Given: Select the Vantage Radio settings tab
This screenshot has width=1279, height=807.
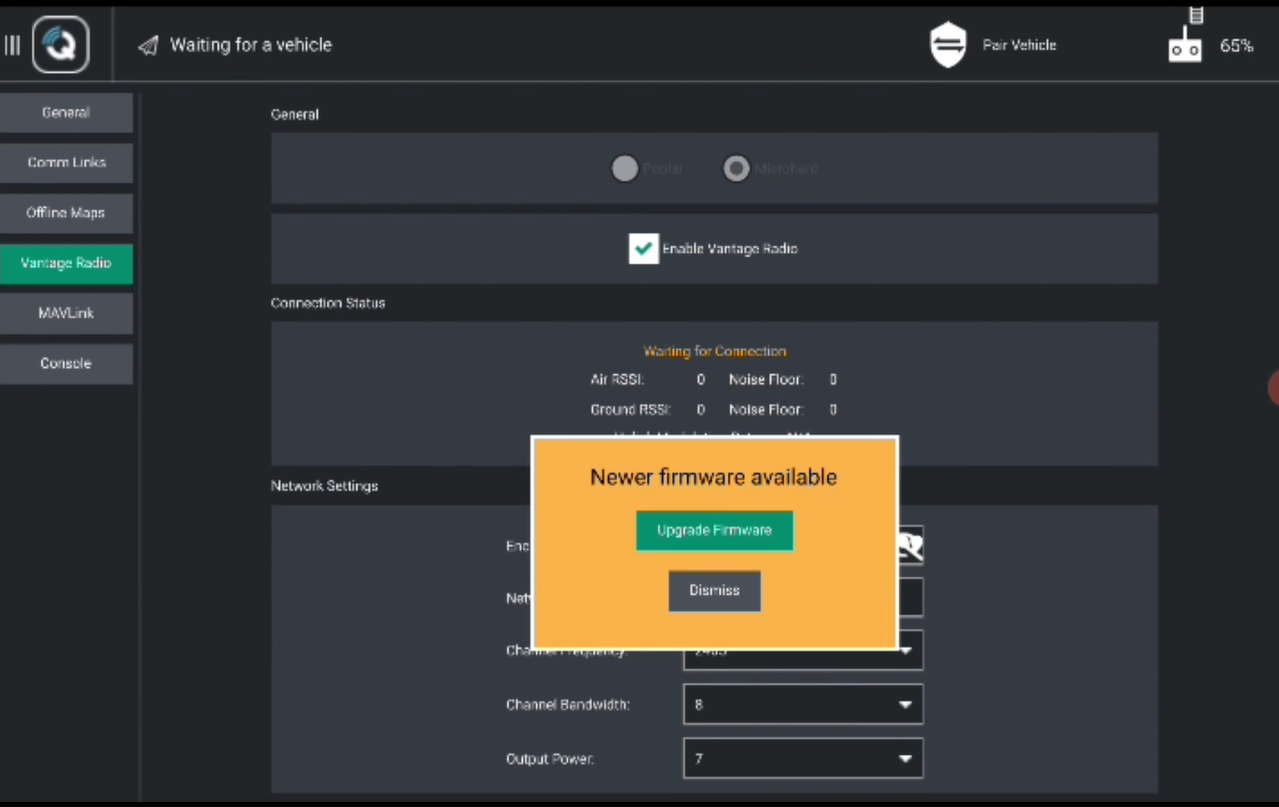Looking at the screenshot, I should pyautogui.click(x=66, y=264).
